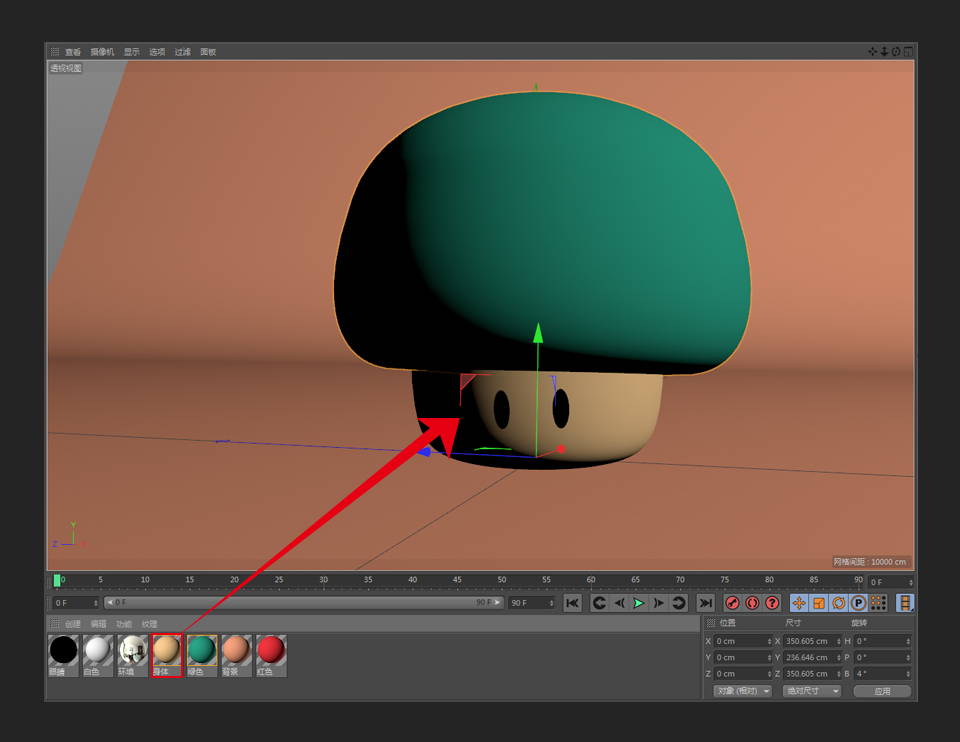Click the record active objects key icon

(732, 603)
